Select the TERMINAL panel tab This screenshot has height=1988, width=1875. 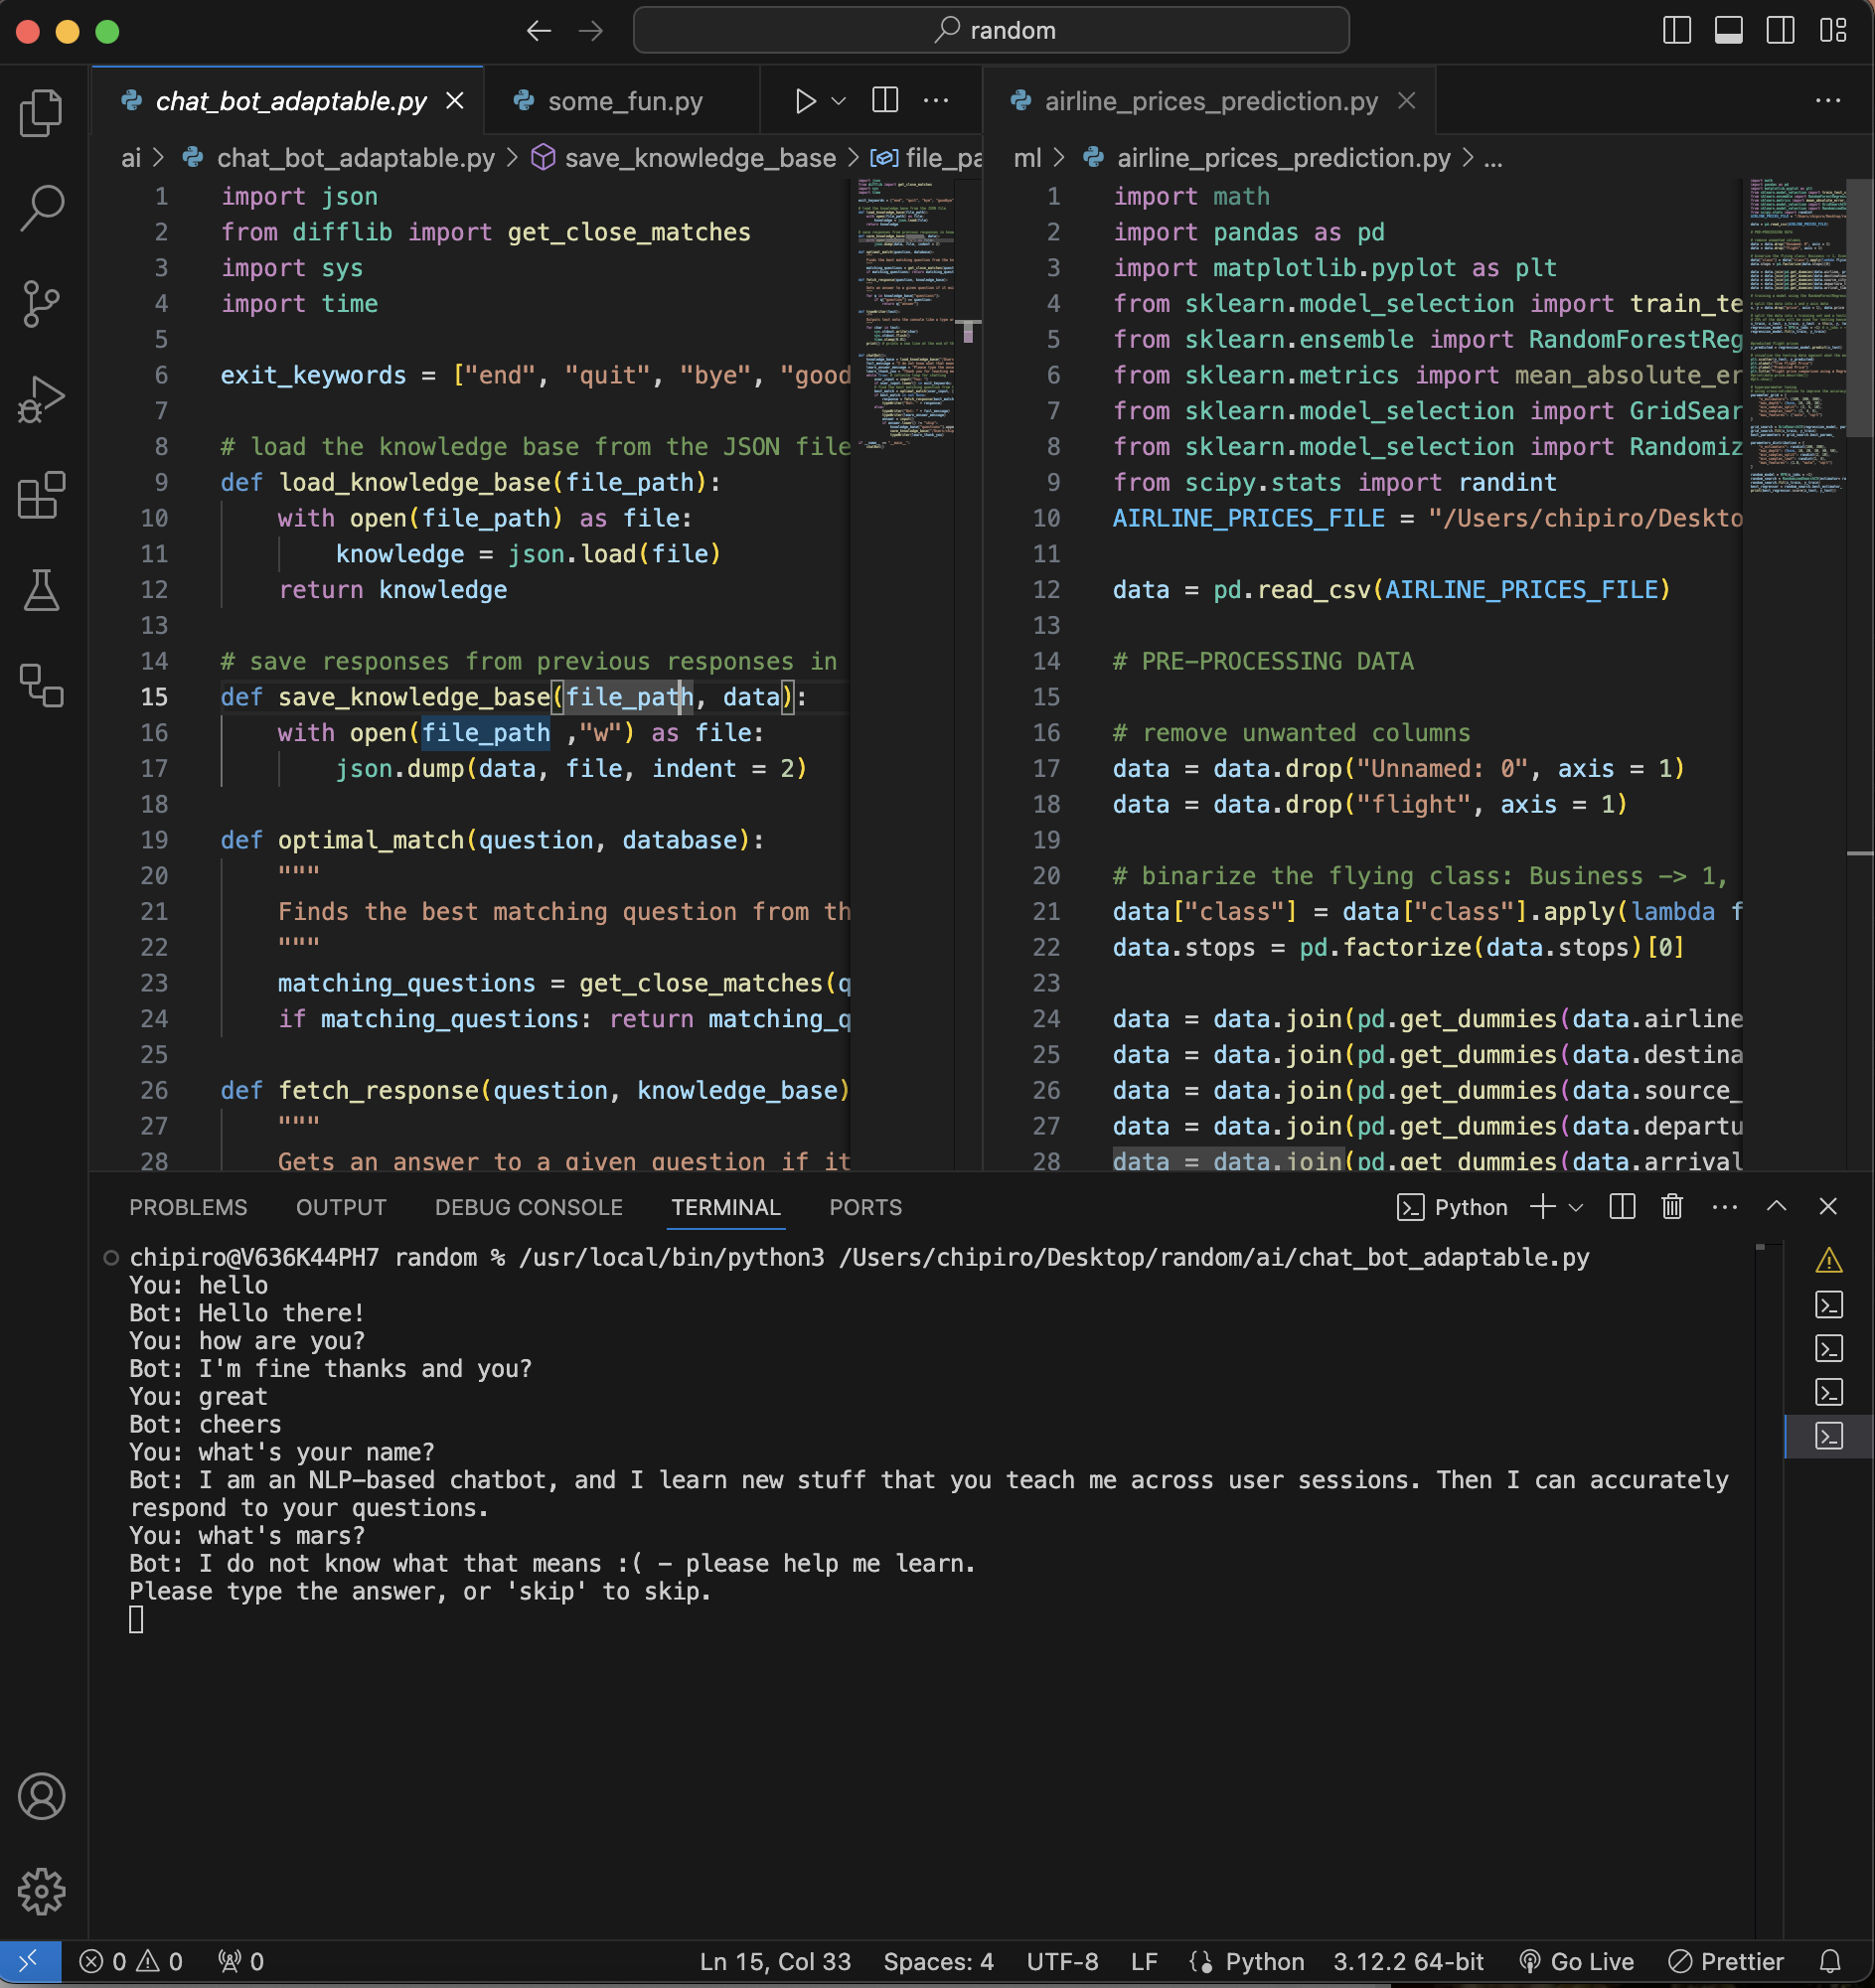[x=726, y=1207]
